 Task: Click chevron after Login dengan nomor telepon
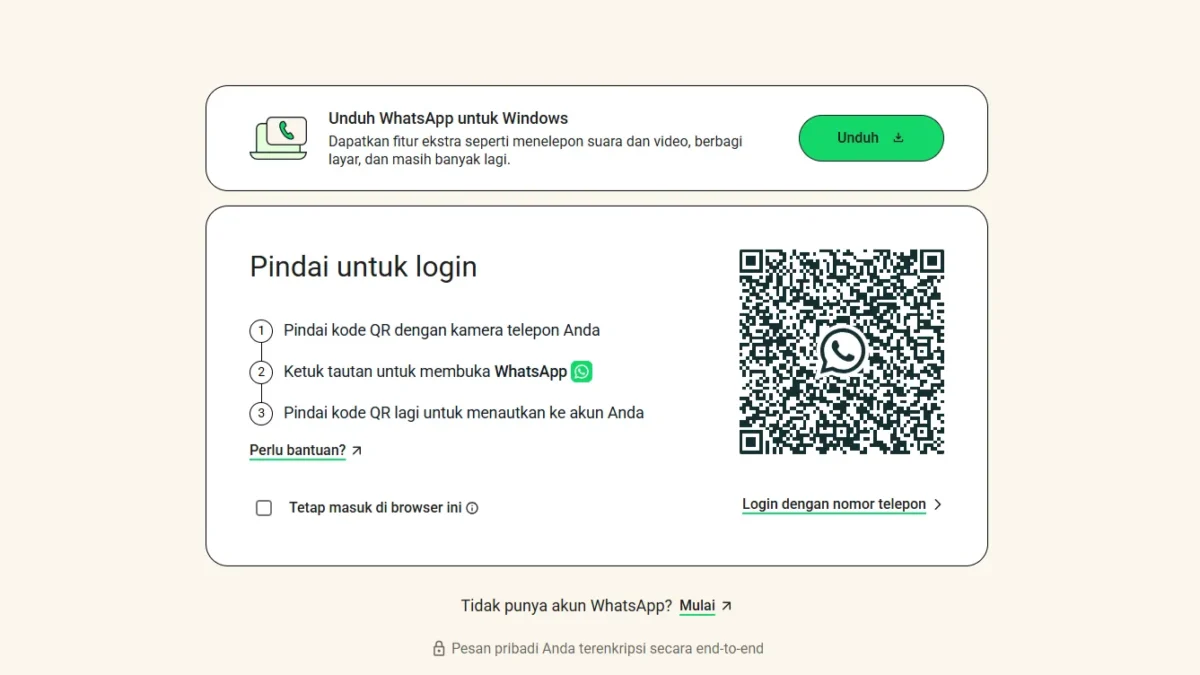(x=937, y=505)
